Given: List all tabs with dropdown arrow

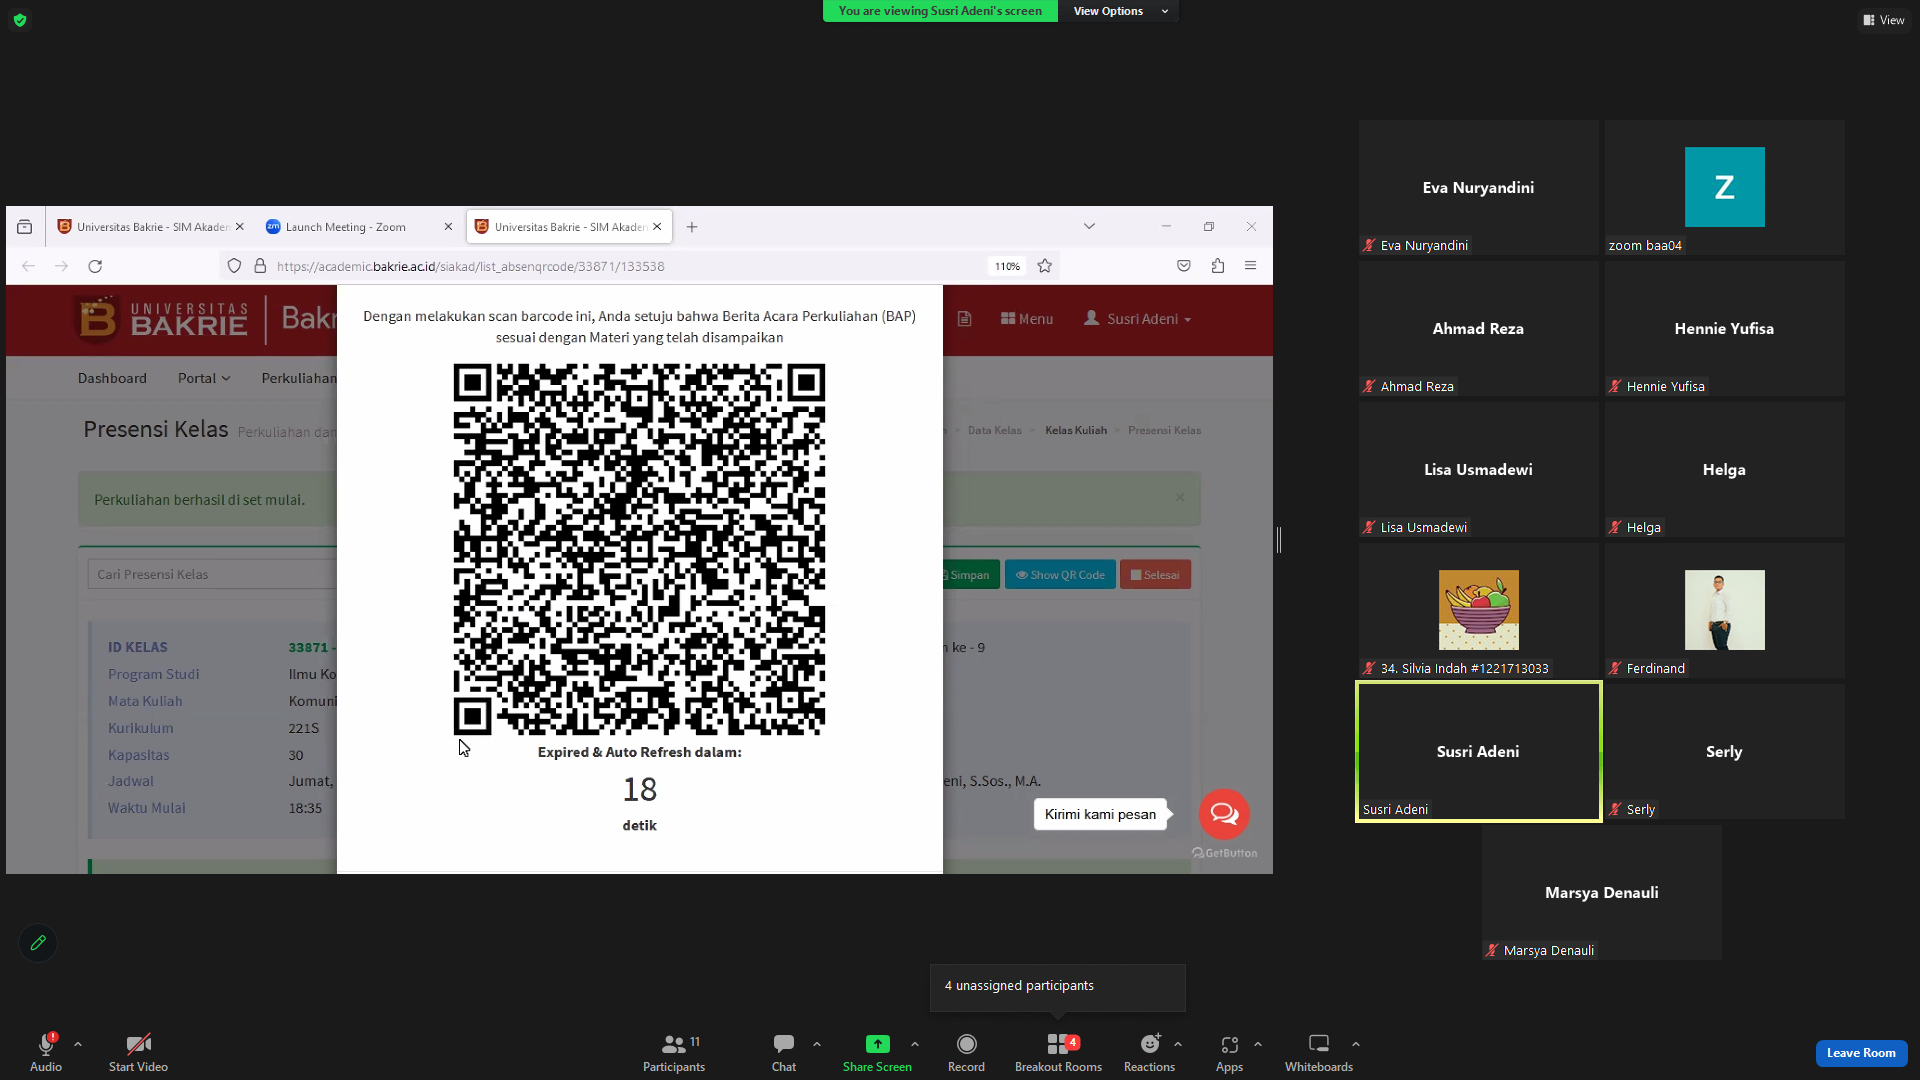Looking at the screenshot, I should pyautogui.click(x=1089, y=227).
